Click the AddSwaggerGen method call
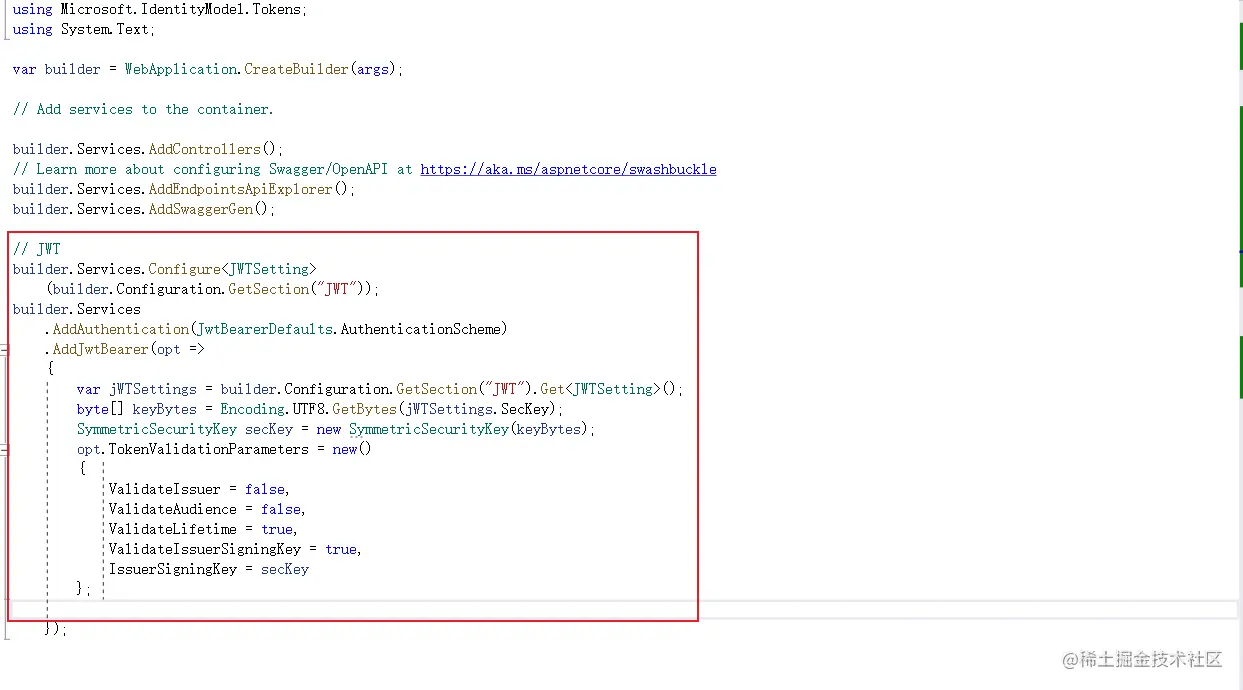The width and height of the screenshot is (1243, 690). click(x=200, y=209)
